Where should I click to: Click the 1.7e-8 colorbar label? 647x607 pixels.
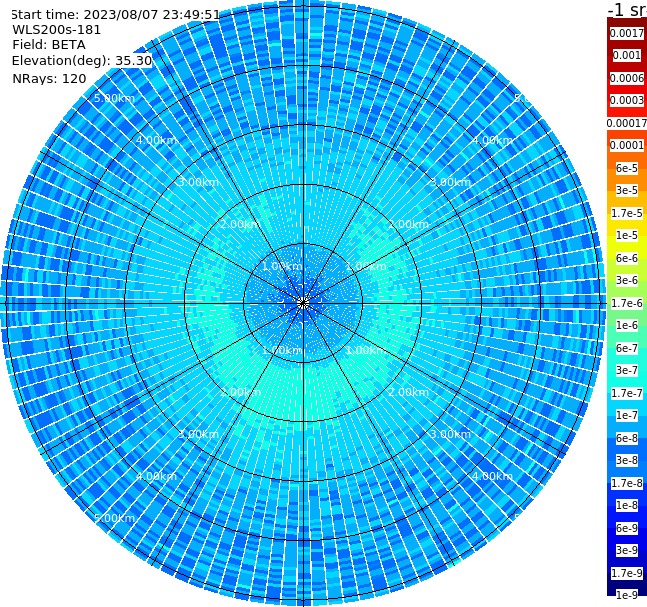point(627,483)
